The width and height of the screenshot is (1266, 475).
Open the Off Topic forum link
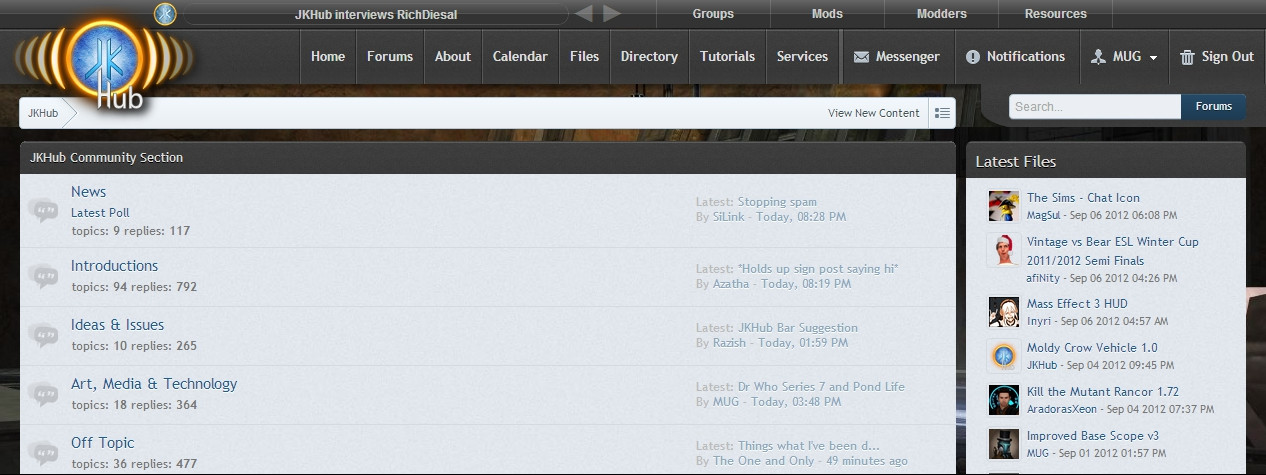(x=102, y=443)
